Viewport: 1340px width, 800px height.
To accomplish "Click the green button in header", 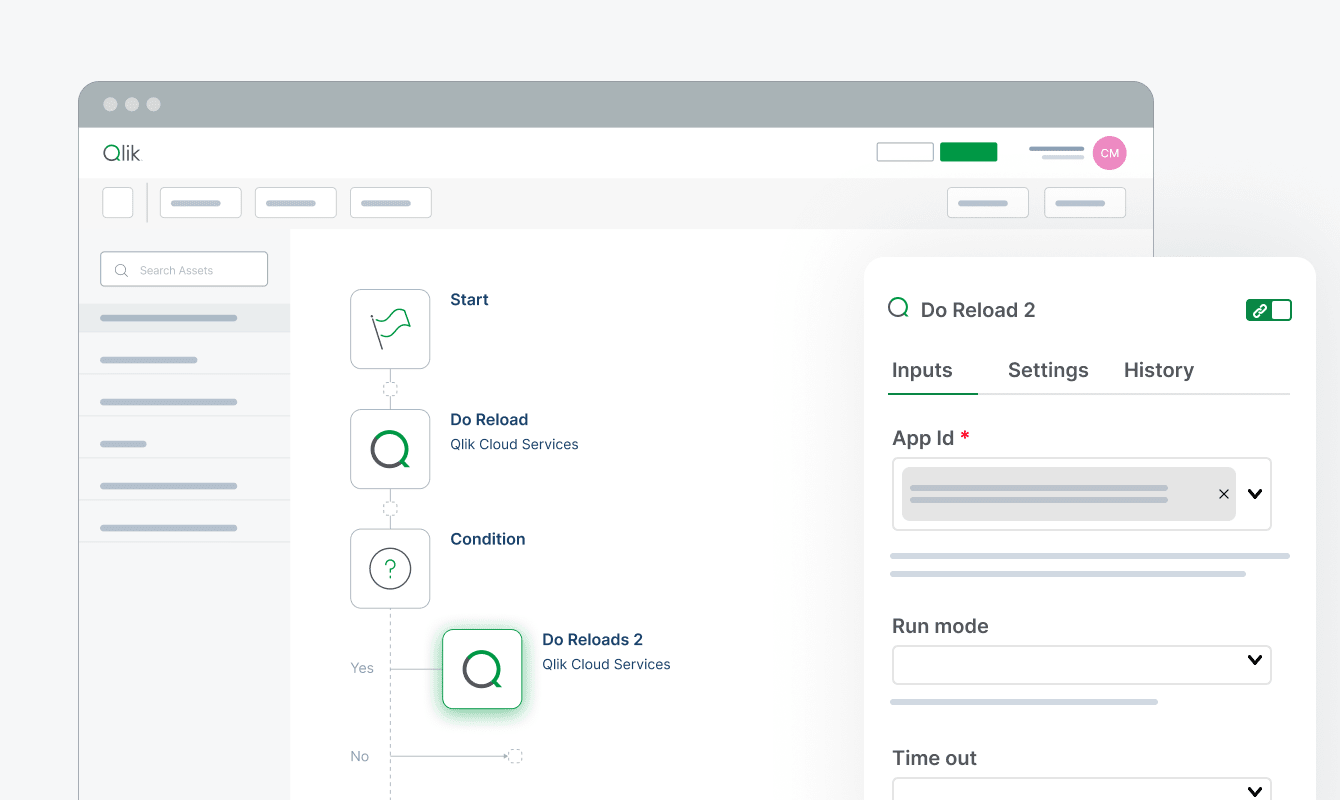I will [968, 152].
